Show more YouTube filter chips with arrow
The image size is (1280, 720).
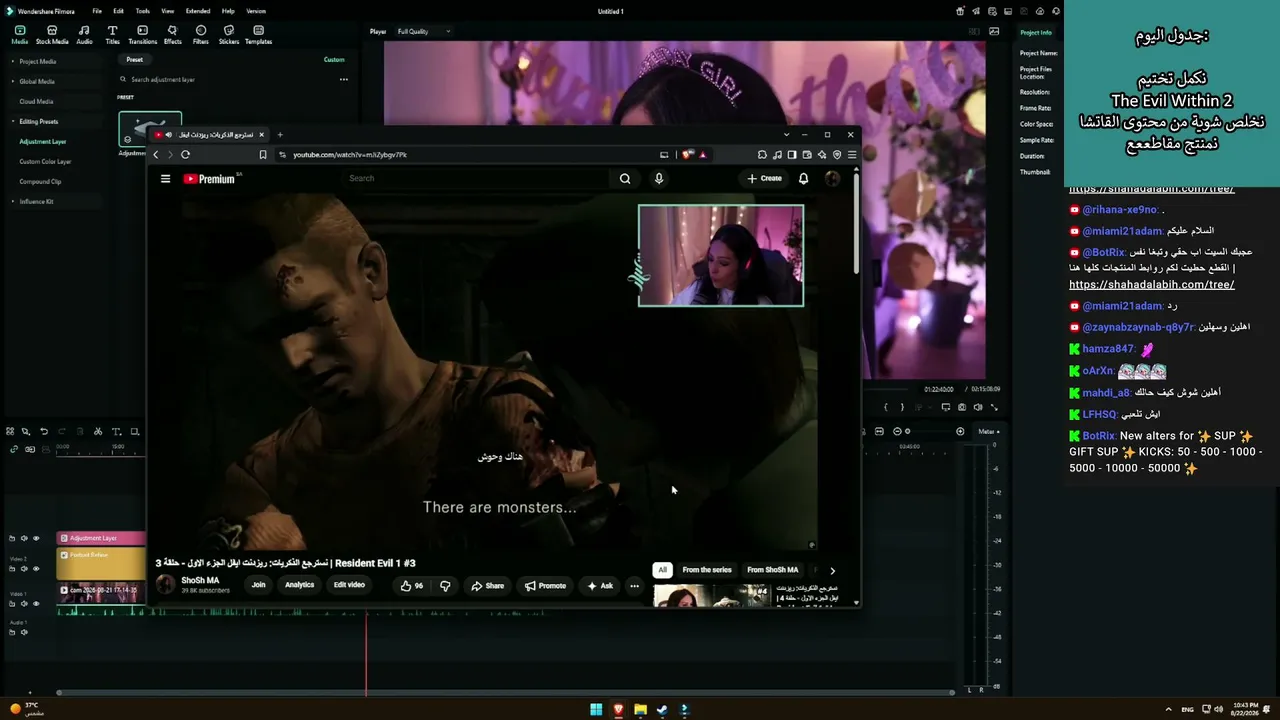tap(832, 570)
